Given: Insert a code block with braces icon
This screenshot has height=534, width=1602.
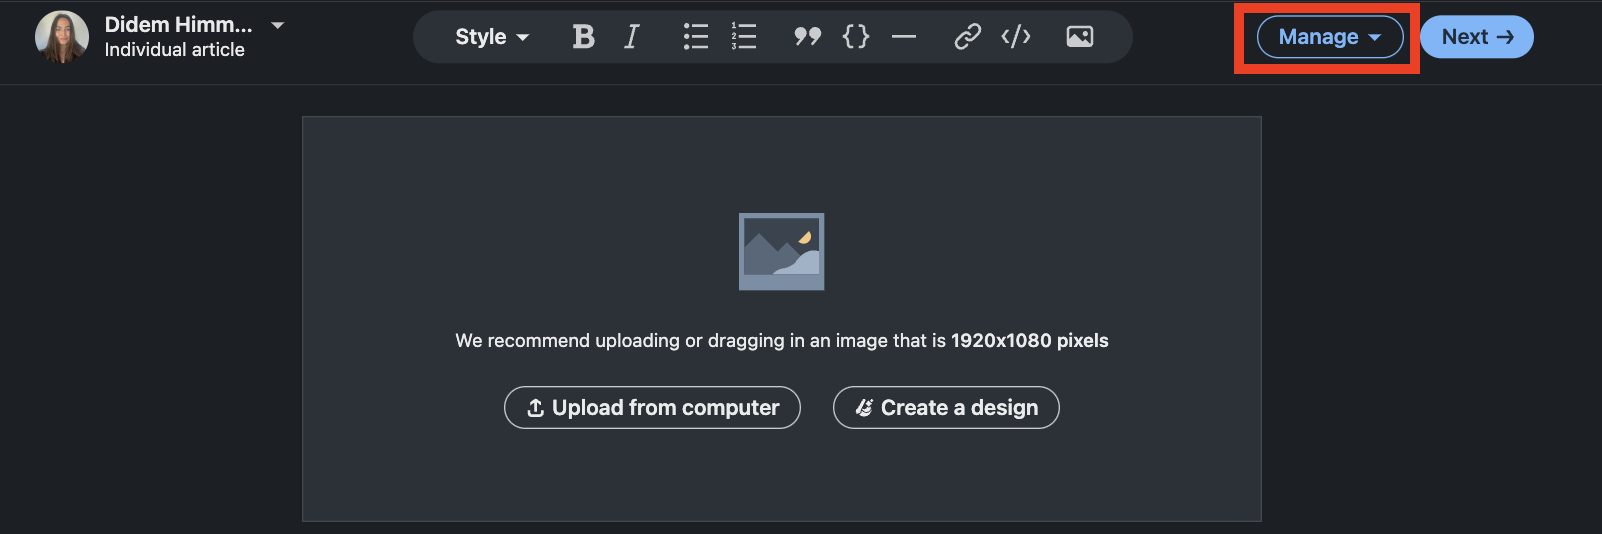Looking at the screenshot, I should pyautogui.click(x=856, y=37).
